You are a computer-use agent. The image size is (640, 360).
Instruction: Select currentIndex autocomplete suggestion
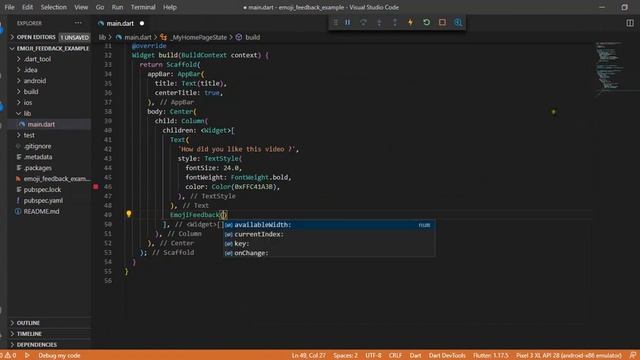(329, 234)
